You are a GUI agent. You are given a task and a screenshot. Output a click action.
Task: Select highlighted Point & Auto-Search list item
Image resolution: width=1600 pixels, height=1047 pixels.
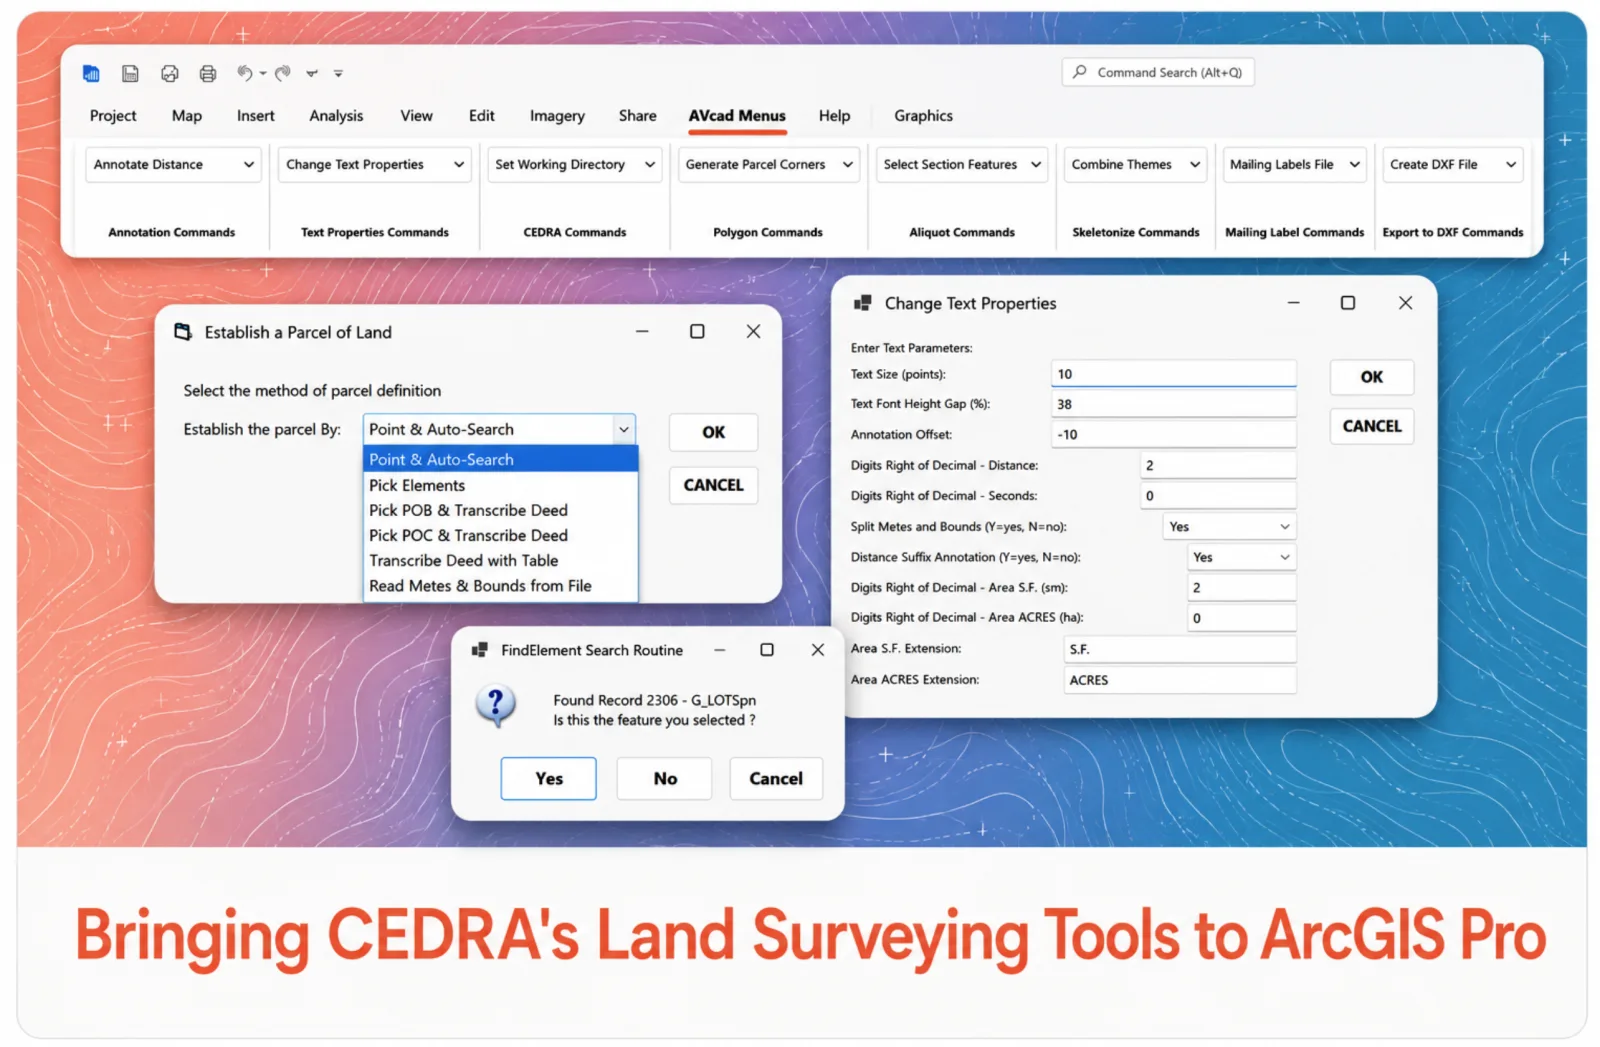[500, 459]
